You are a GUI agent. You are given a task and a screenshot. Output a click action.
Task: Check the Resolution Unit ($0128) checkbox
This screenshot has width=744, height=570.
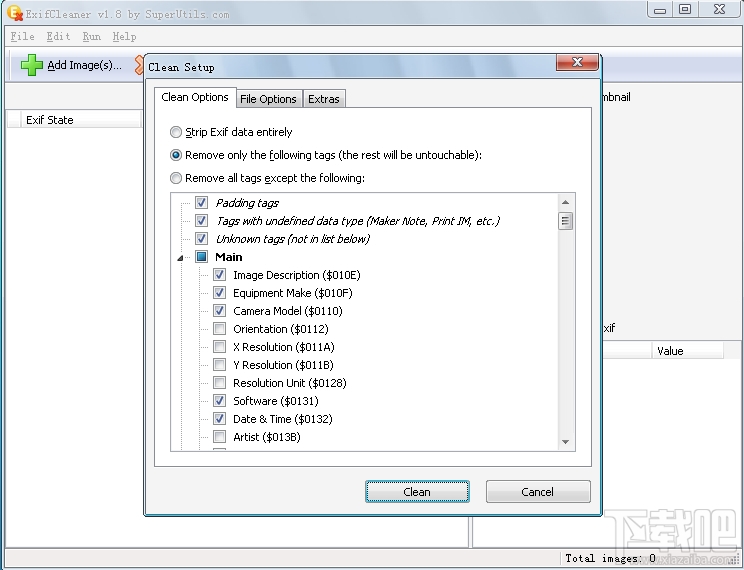(x=219, y=383)
